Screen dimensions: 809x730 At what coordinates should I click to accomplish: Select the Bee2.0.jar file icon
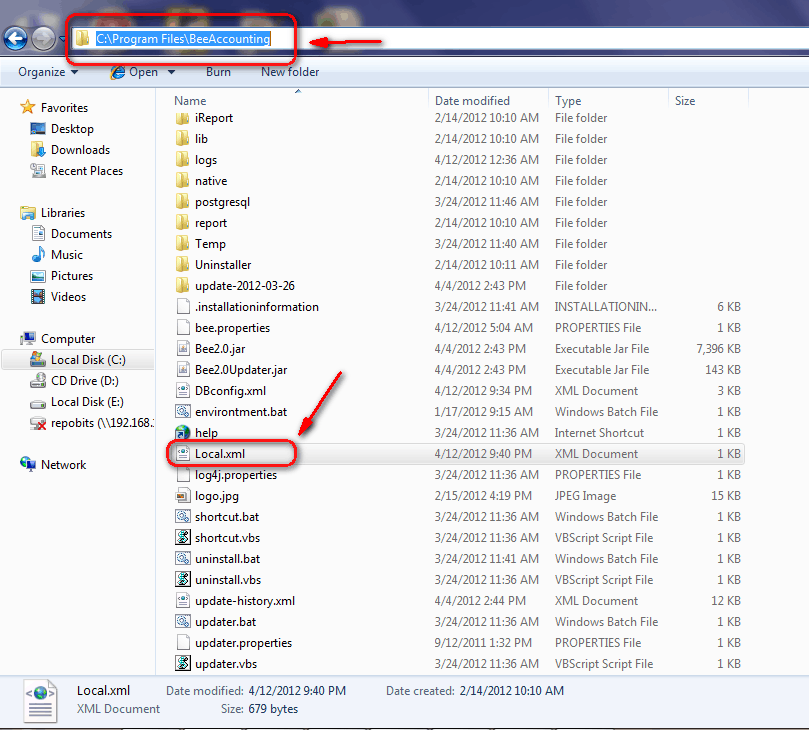(183, 349)
